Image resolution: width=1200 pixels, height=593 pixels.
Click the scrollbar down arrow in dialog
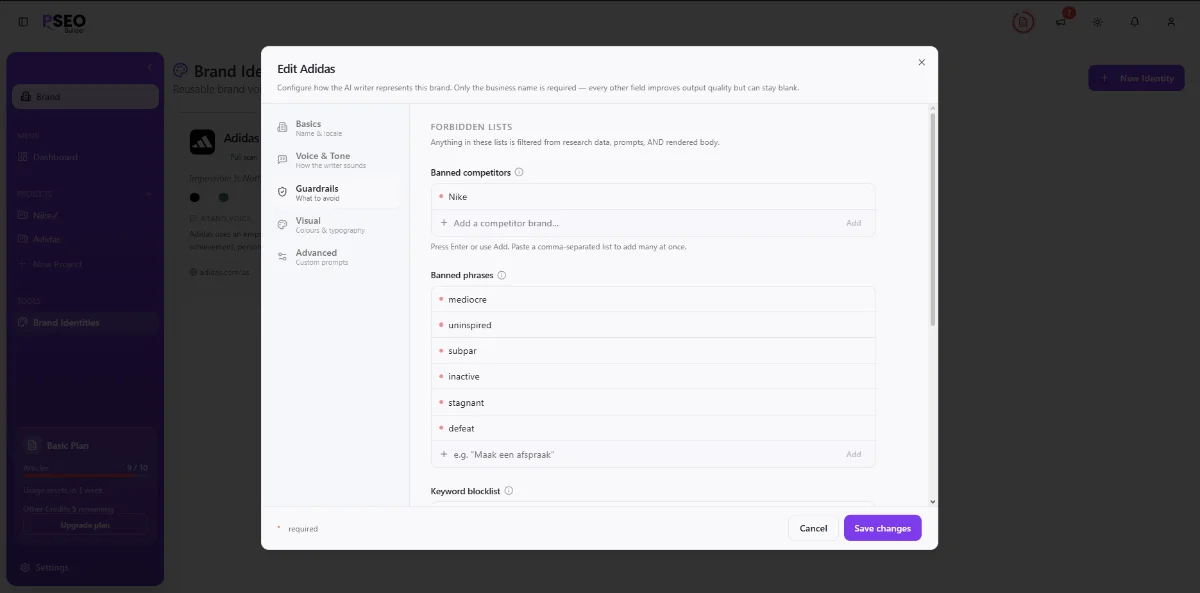click(x=933, y=501)
